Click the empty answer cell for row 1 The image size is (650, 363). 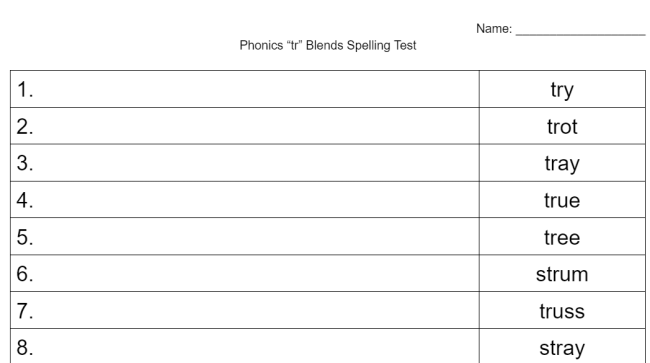coord(245,89)
